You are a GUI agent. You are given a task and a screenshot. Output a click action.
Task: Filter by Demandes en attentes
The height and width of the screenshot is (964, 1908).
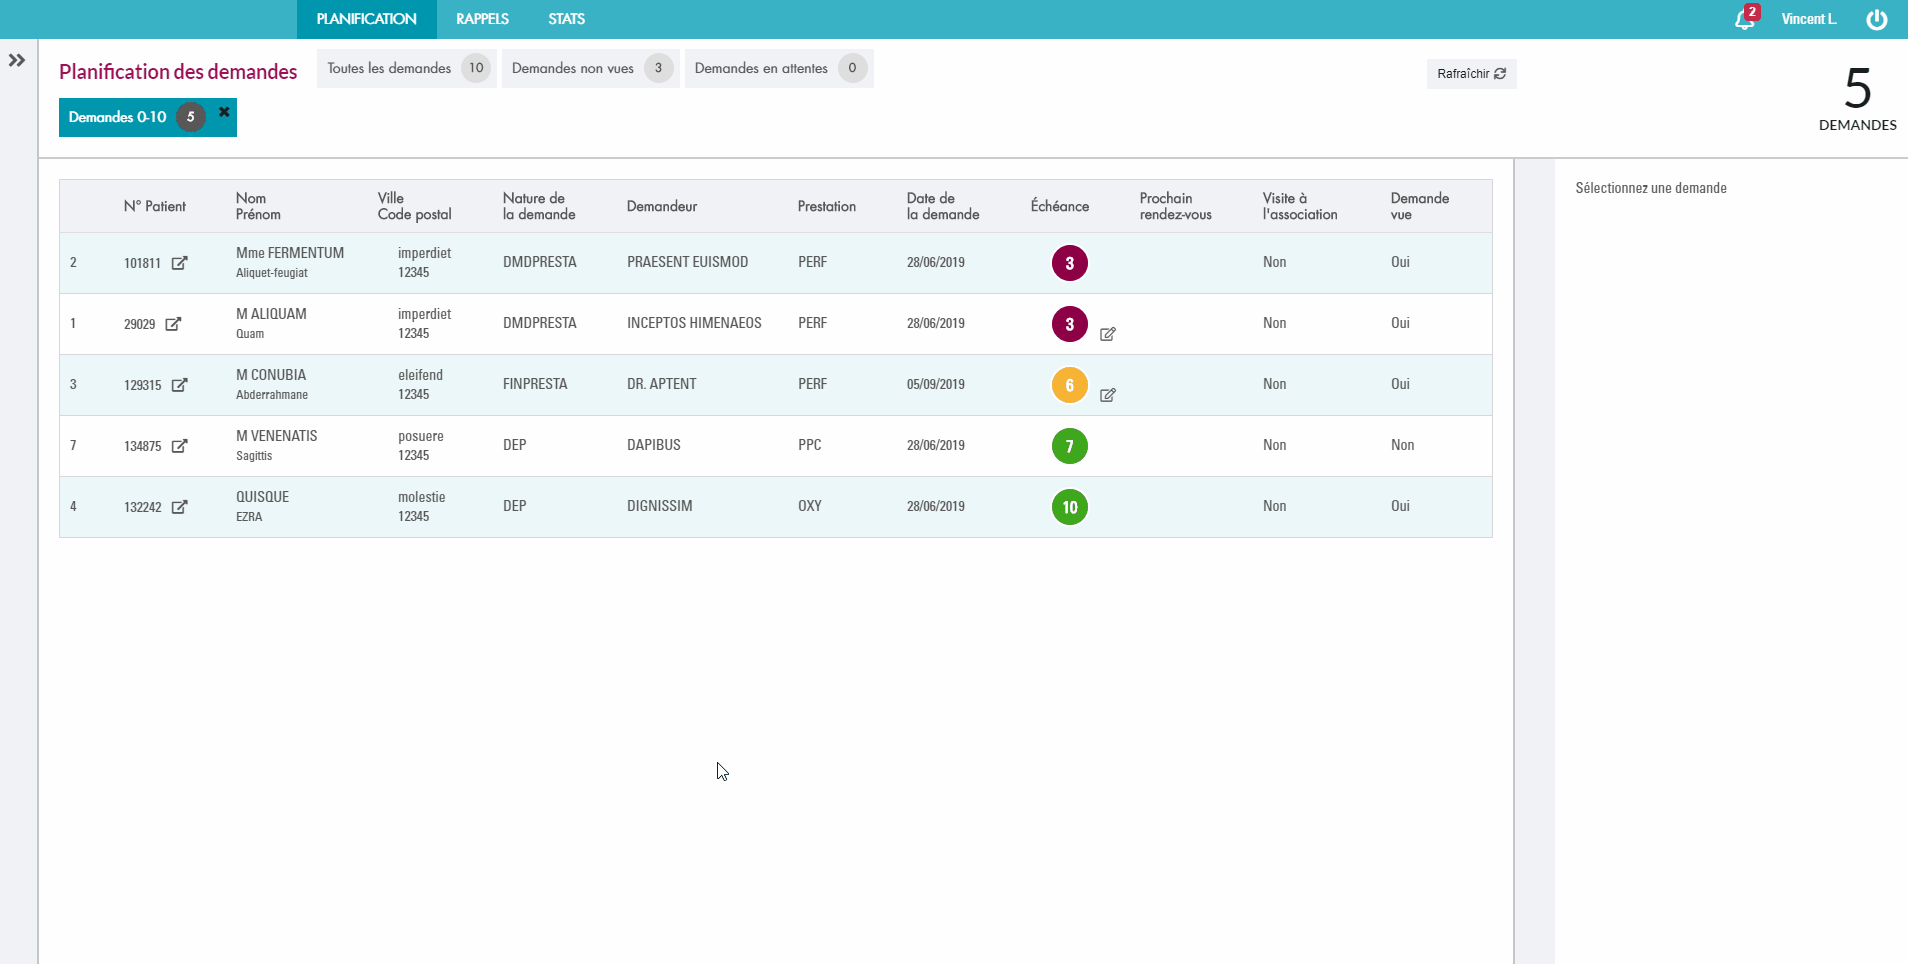tap(778, 68)
